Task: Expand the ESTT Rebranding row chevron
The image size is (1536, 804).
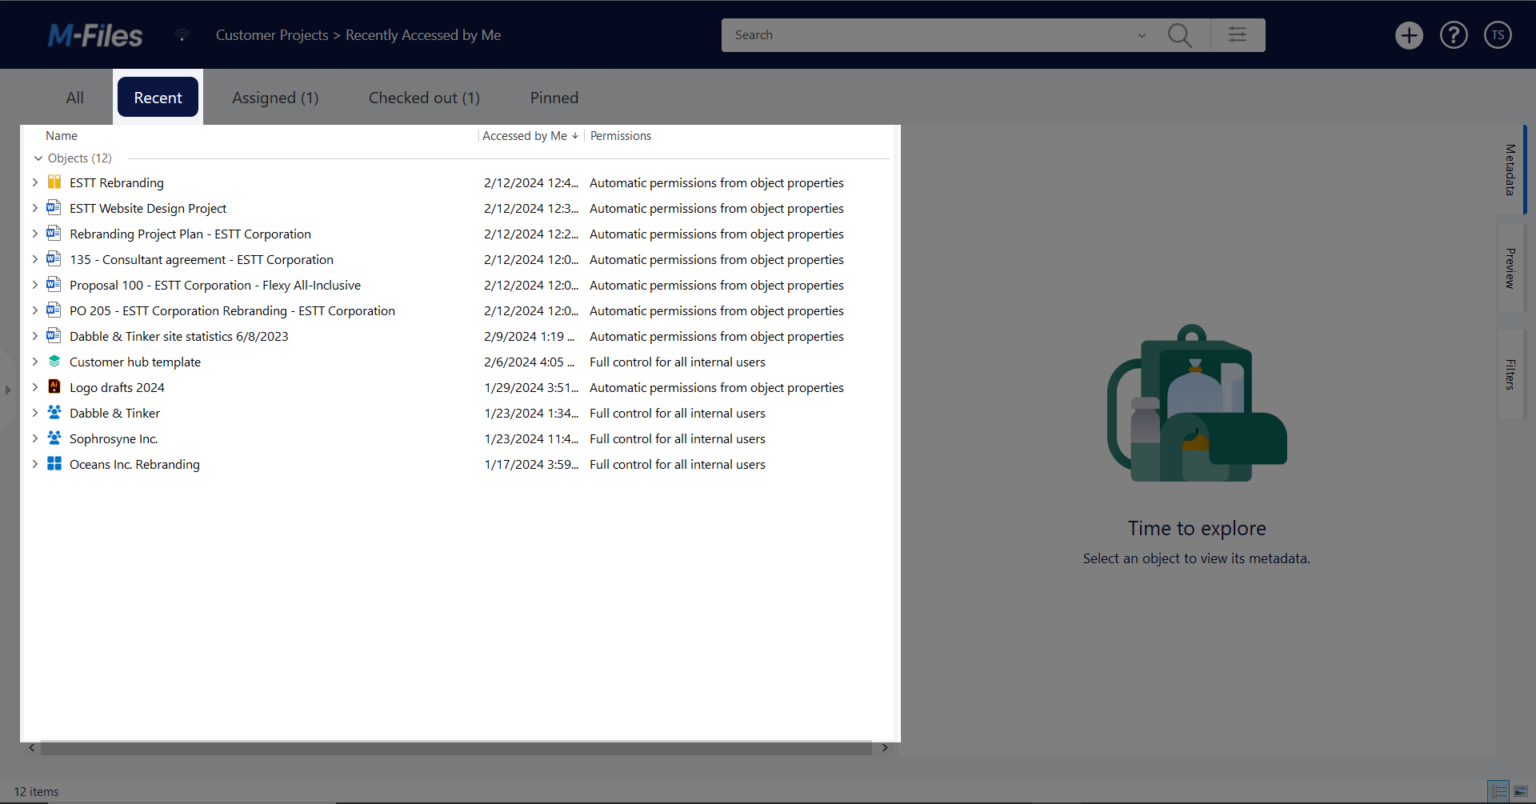Action: click(x=35, y=182)
